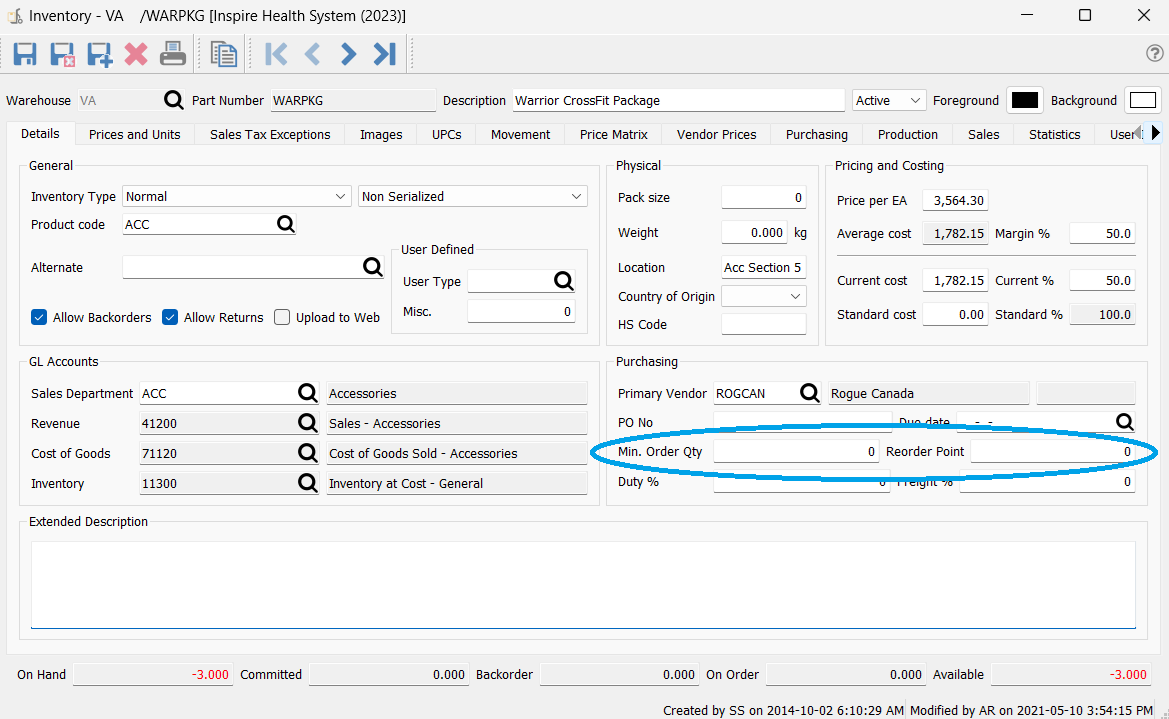Delete record with the red X icon
The height and width of the screenshot is (719, 1169).
point(136,54)
